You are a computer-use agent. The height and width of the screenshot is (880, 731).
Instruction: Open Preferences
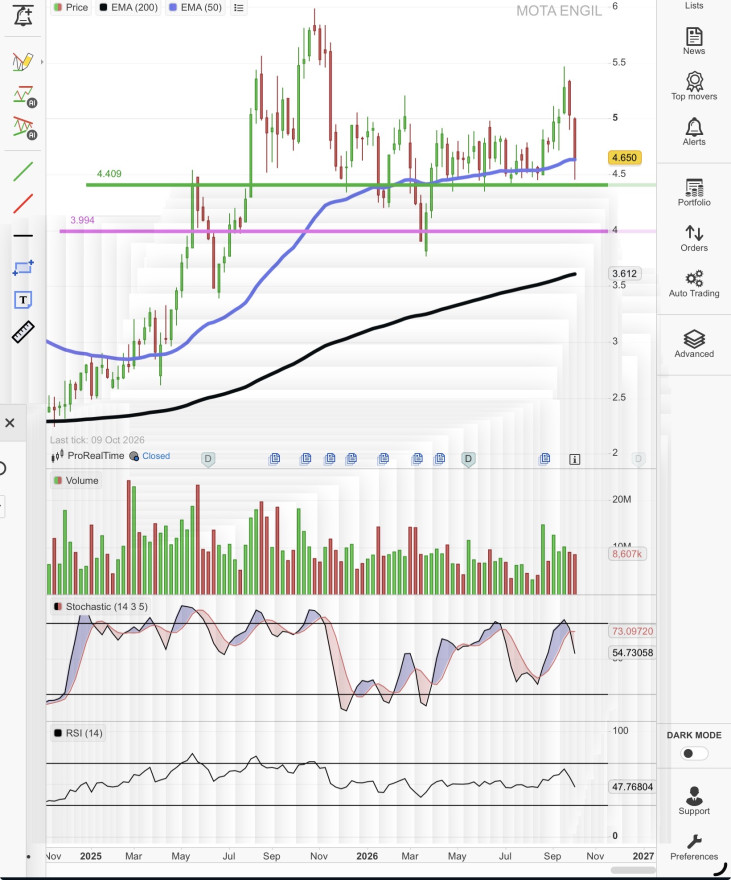(x=694, y=847)
